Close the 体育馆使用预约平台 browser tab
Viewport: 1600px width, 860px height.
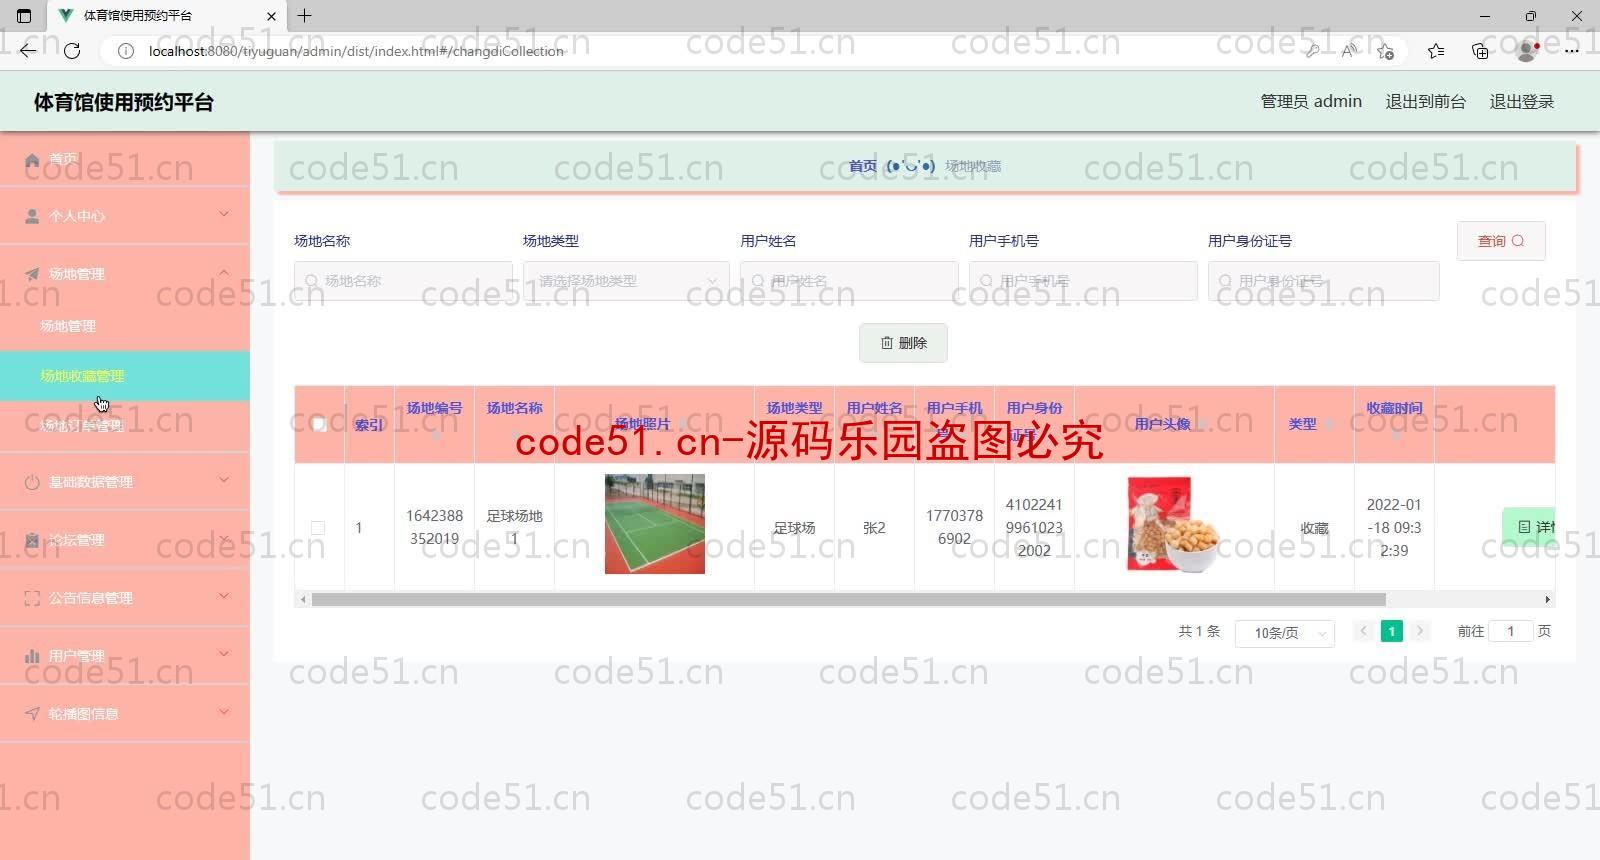(x=271, y=16)
